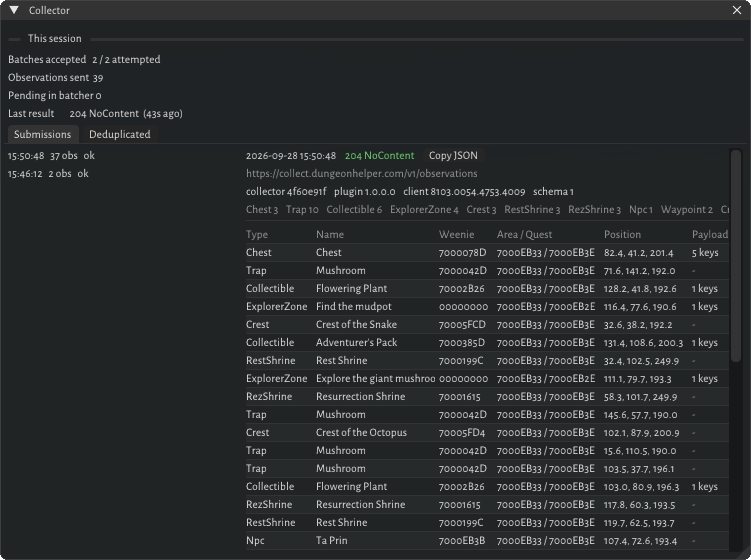751x560 pixels.
Task: Click the 2026-09-28 15:50:48 timestamp
Action: [x=291, y=156]
